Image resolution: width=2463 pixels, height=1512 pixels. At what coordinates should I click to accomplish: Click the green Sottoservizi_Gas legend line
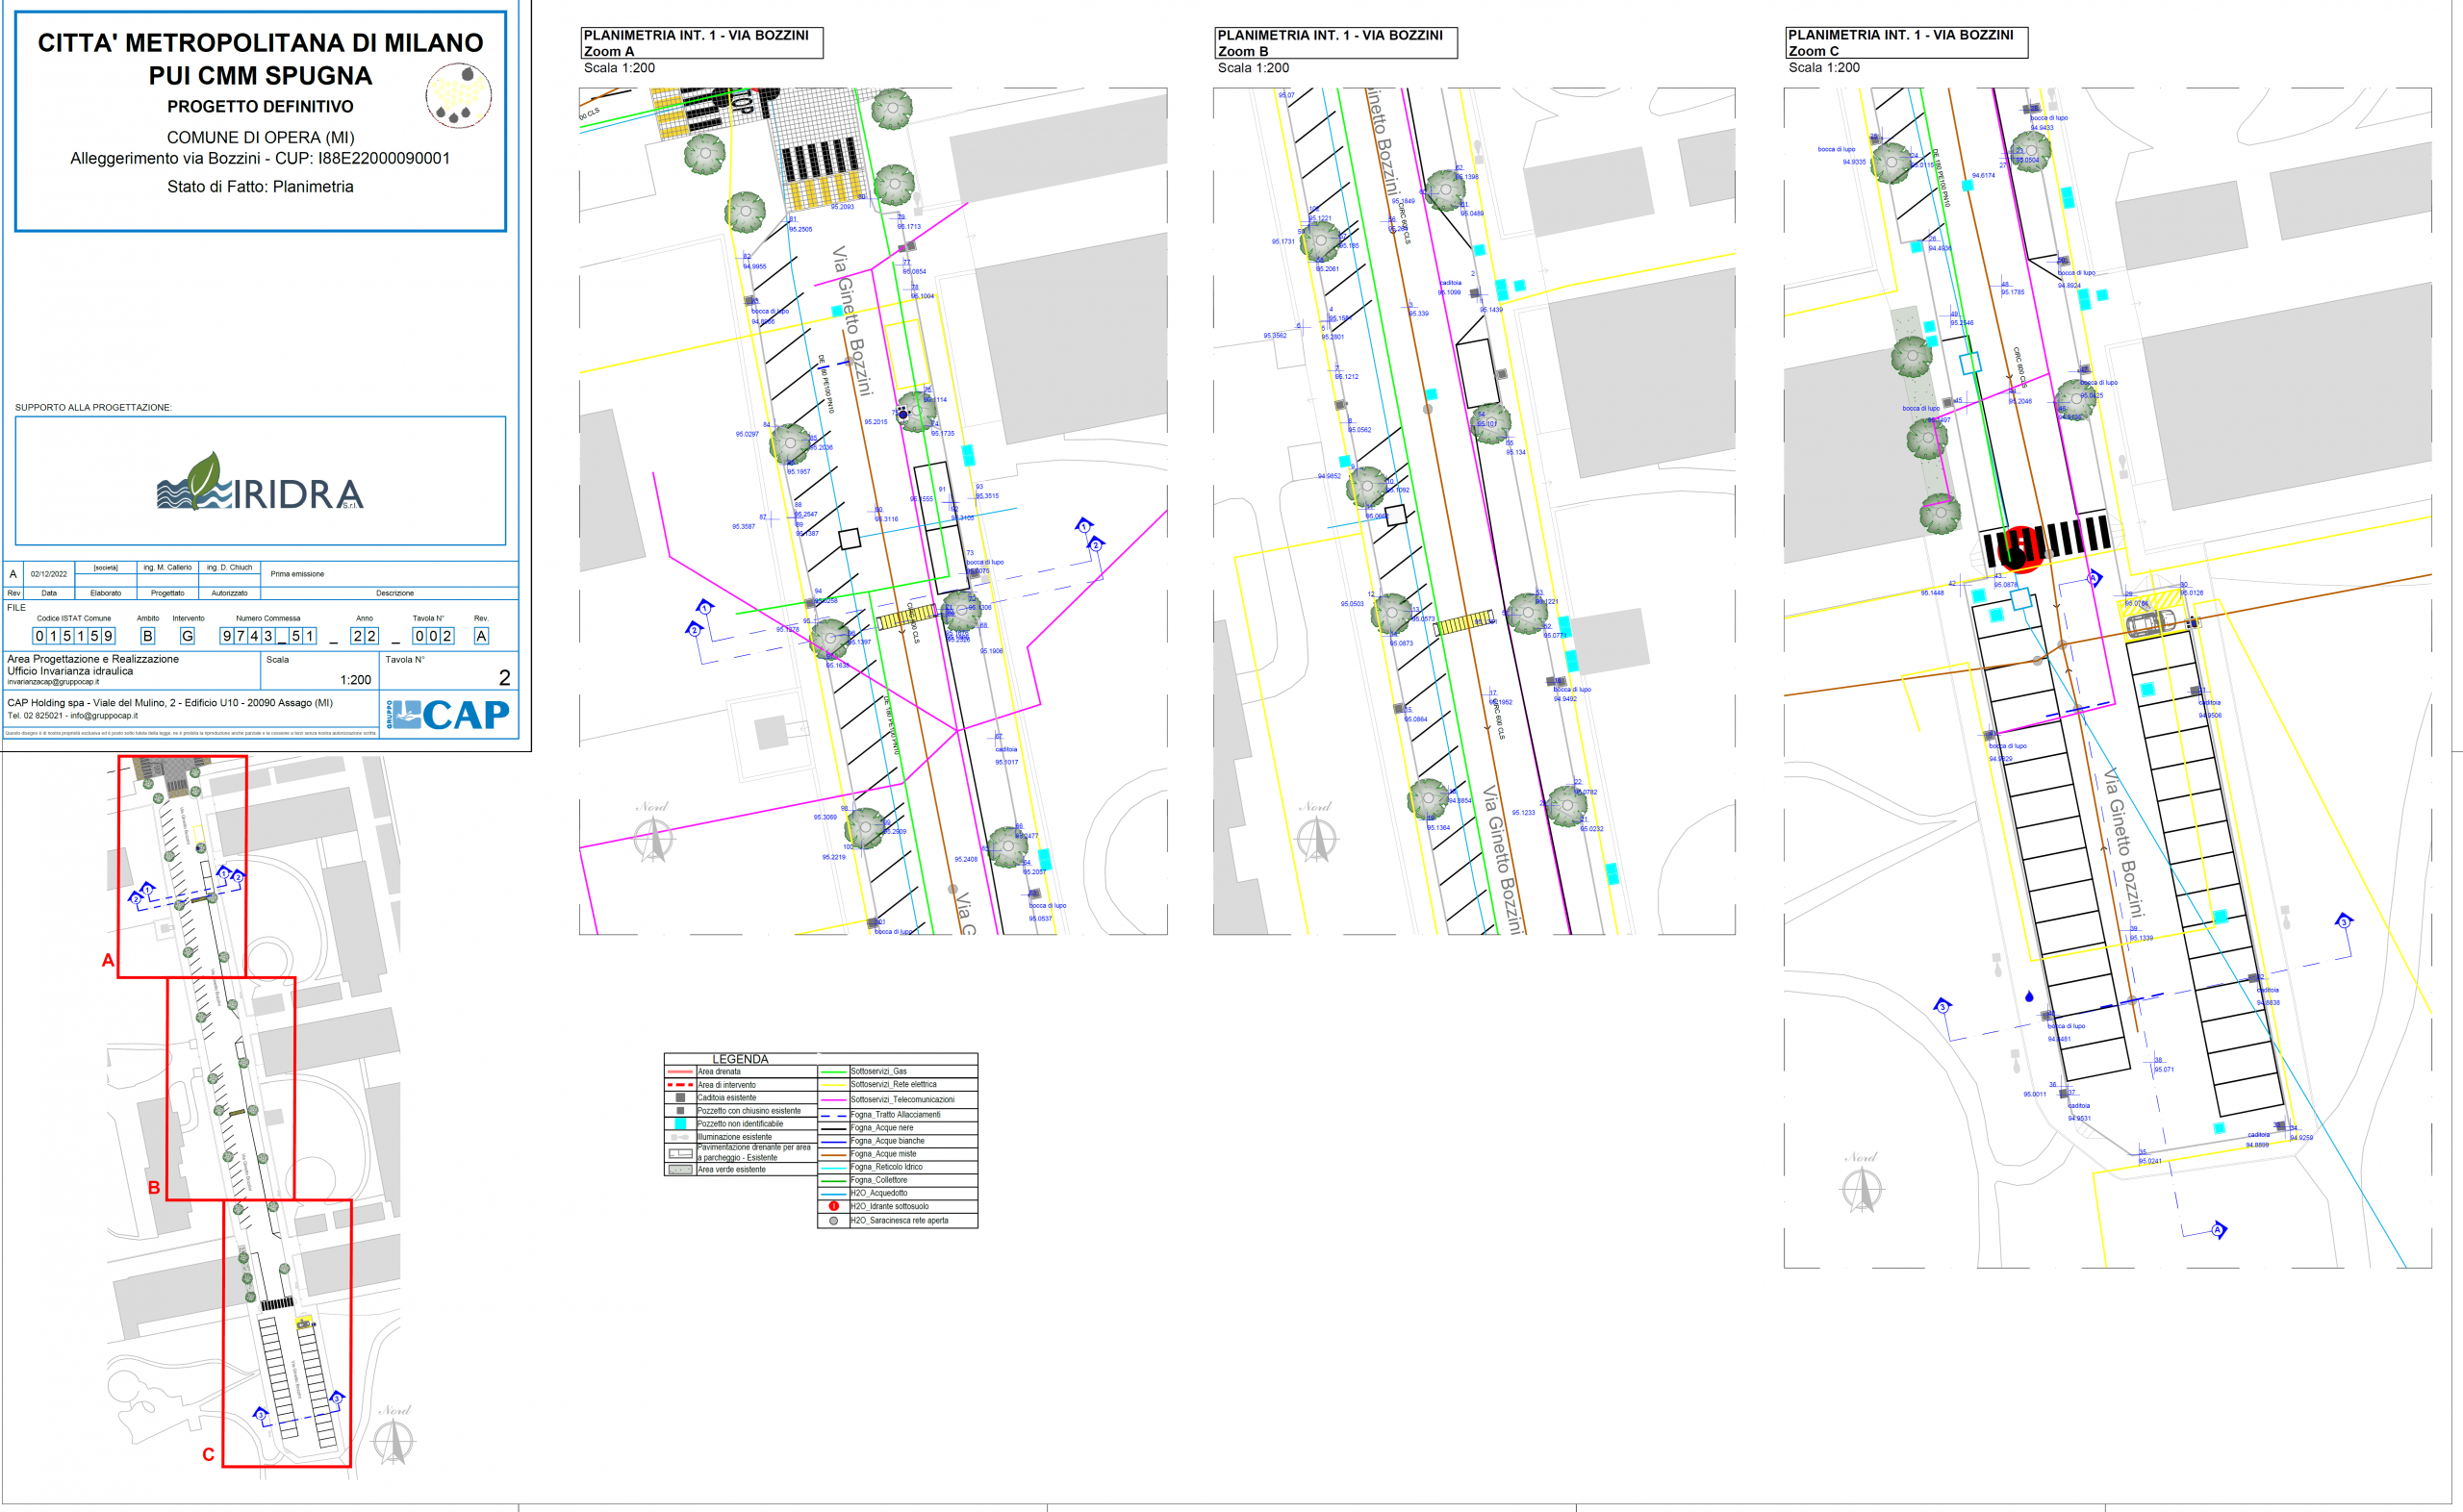click(833, 1071)
